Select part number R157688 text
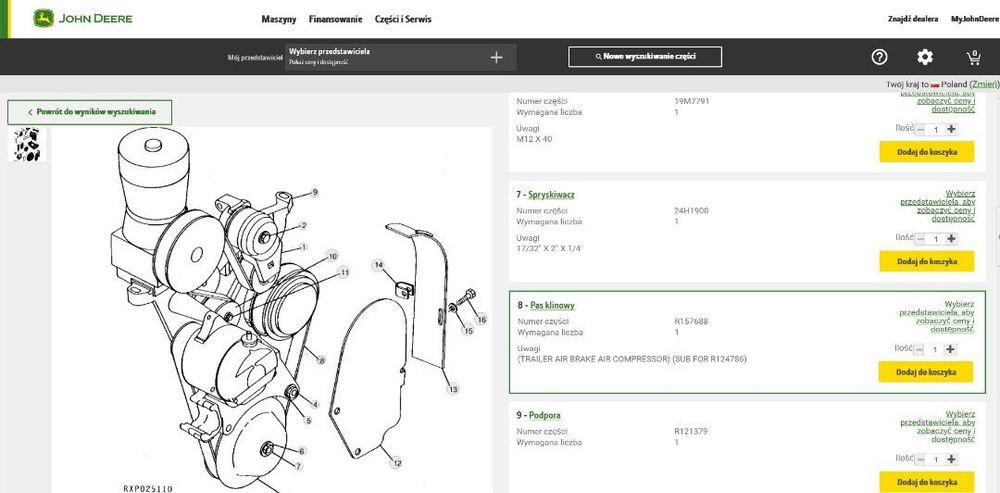The image size is (1000, 493). [691, 322]
